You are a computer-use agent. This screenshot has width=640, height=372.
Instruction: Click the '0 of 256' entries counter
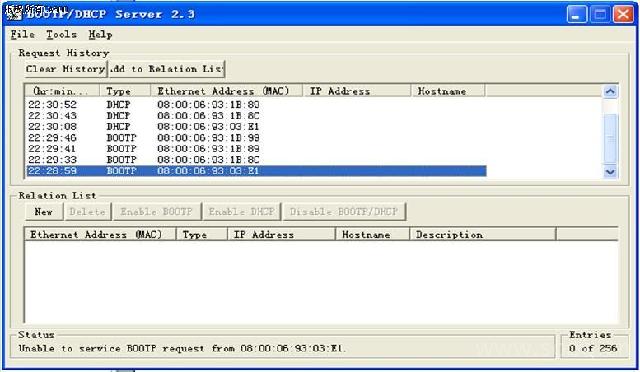tap(593, 349)
